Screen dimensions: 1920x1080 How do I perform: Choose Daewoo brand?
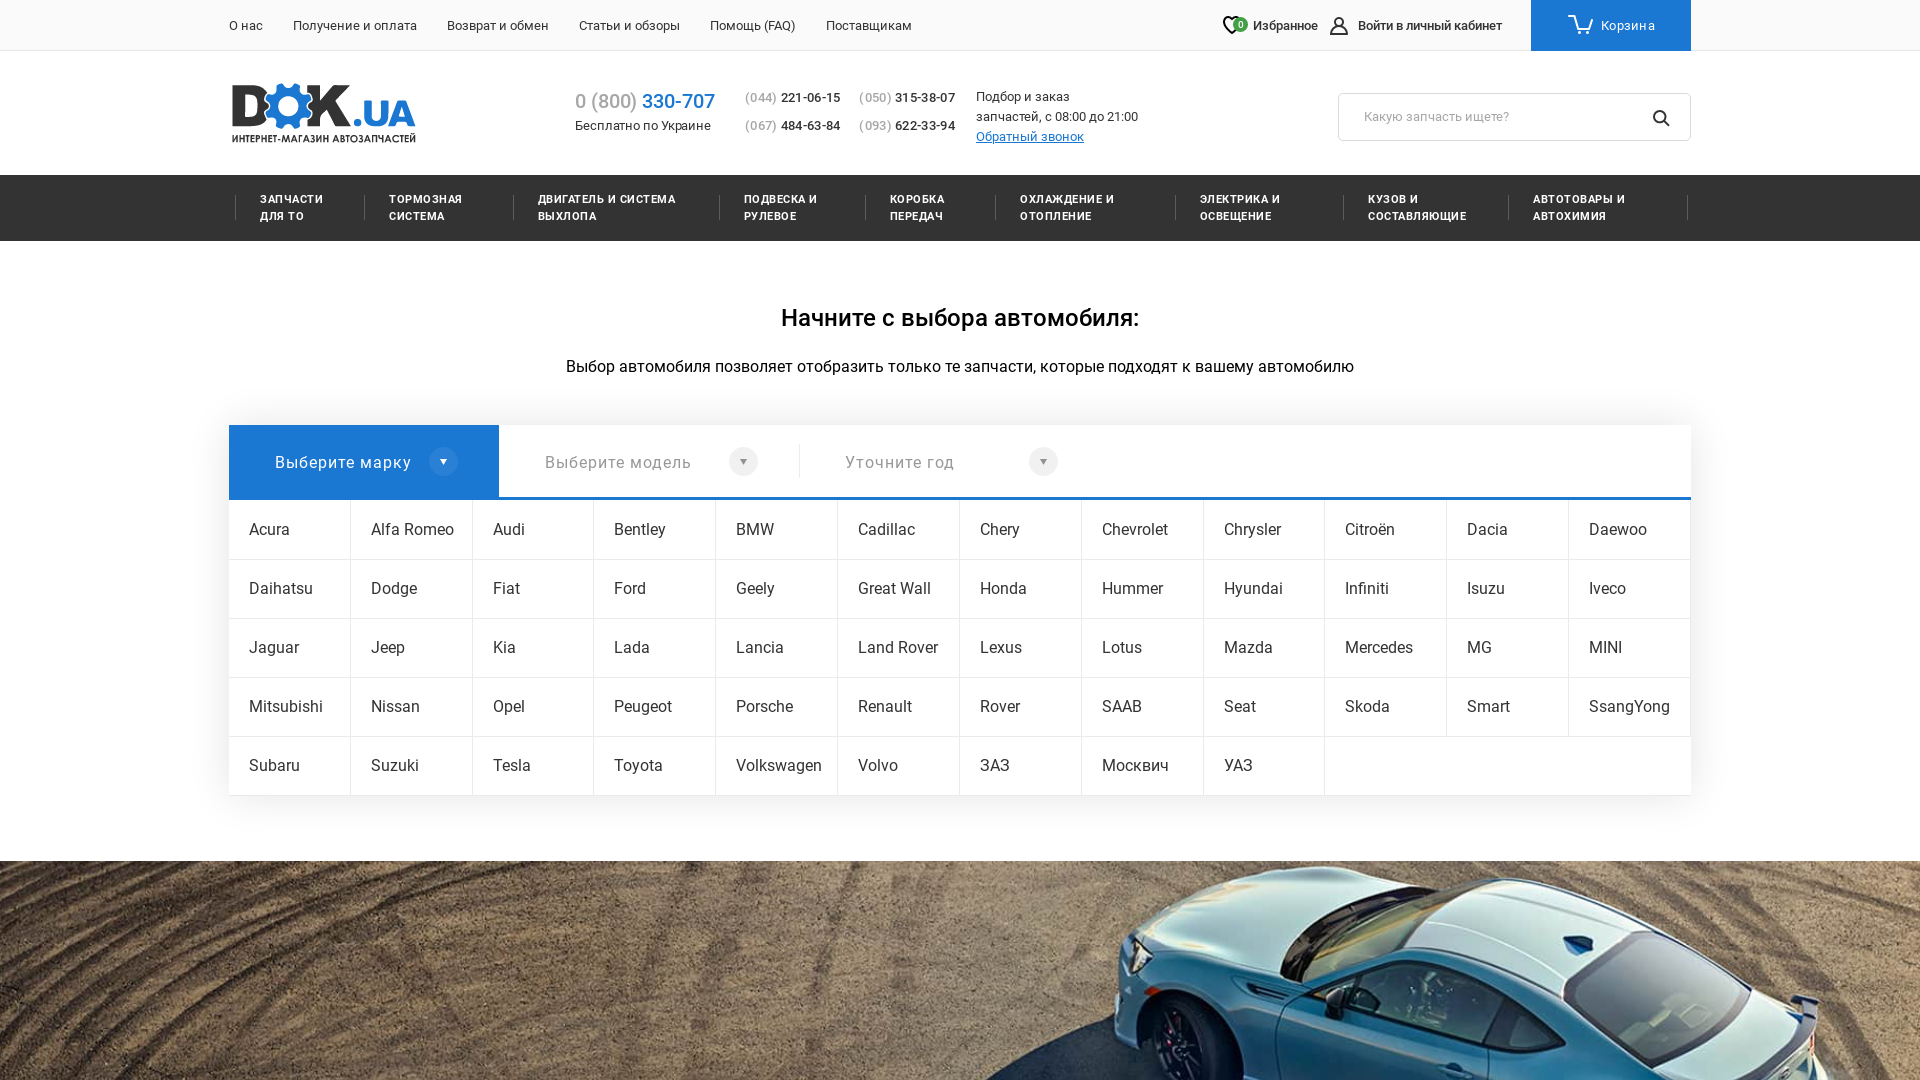click(1629, 529)
